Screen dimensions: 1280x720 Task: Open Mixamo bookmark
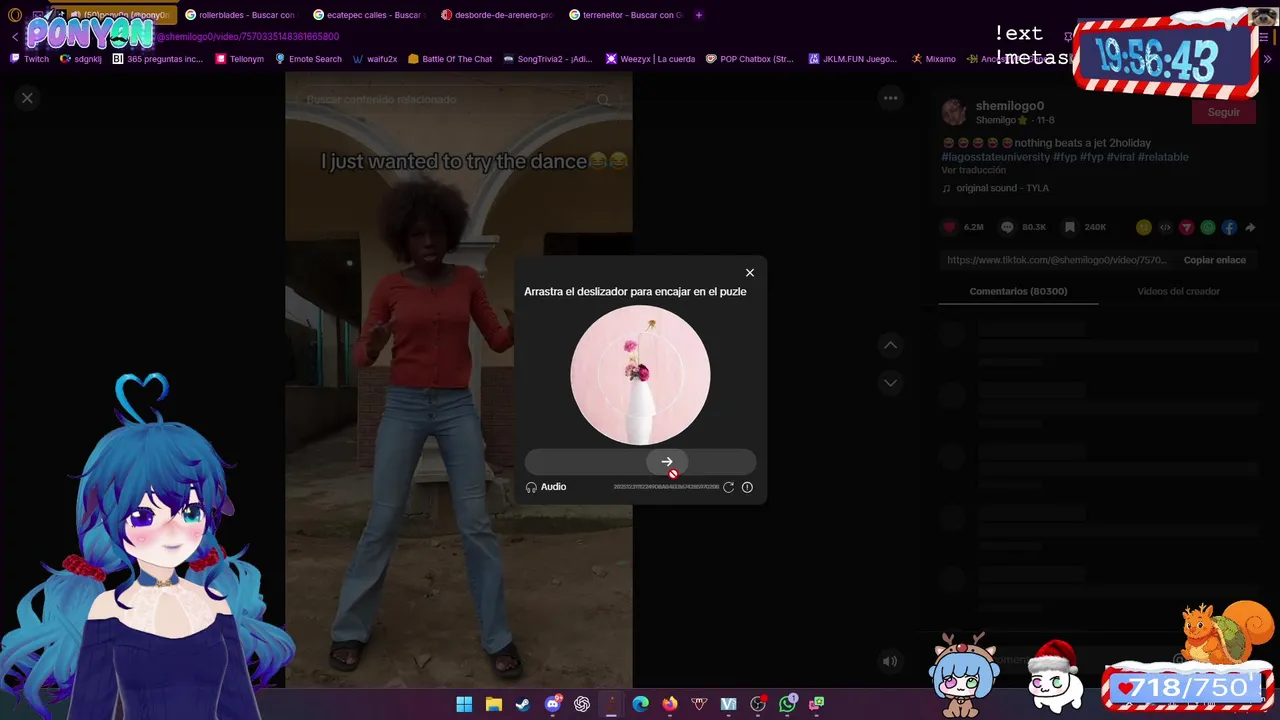[934, 59]
